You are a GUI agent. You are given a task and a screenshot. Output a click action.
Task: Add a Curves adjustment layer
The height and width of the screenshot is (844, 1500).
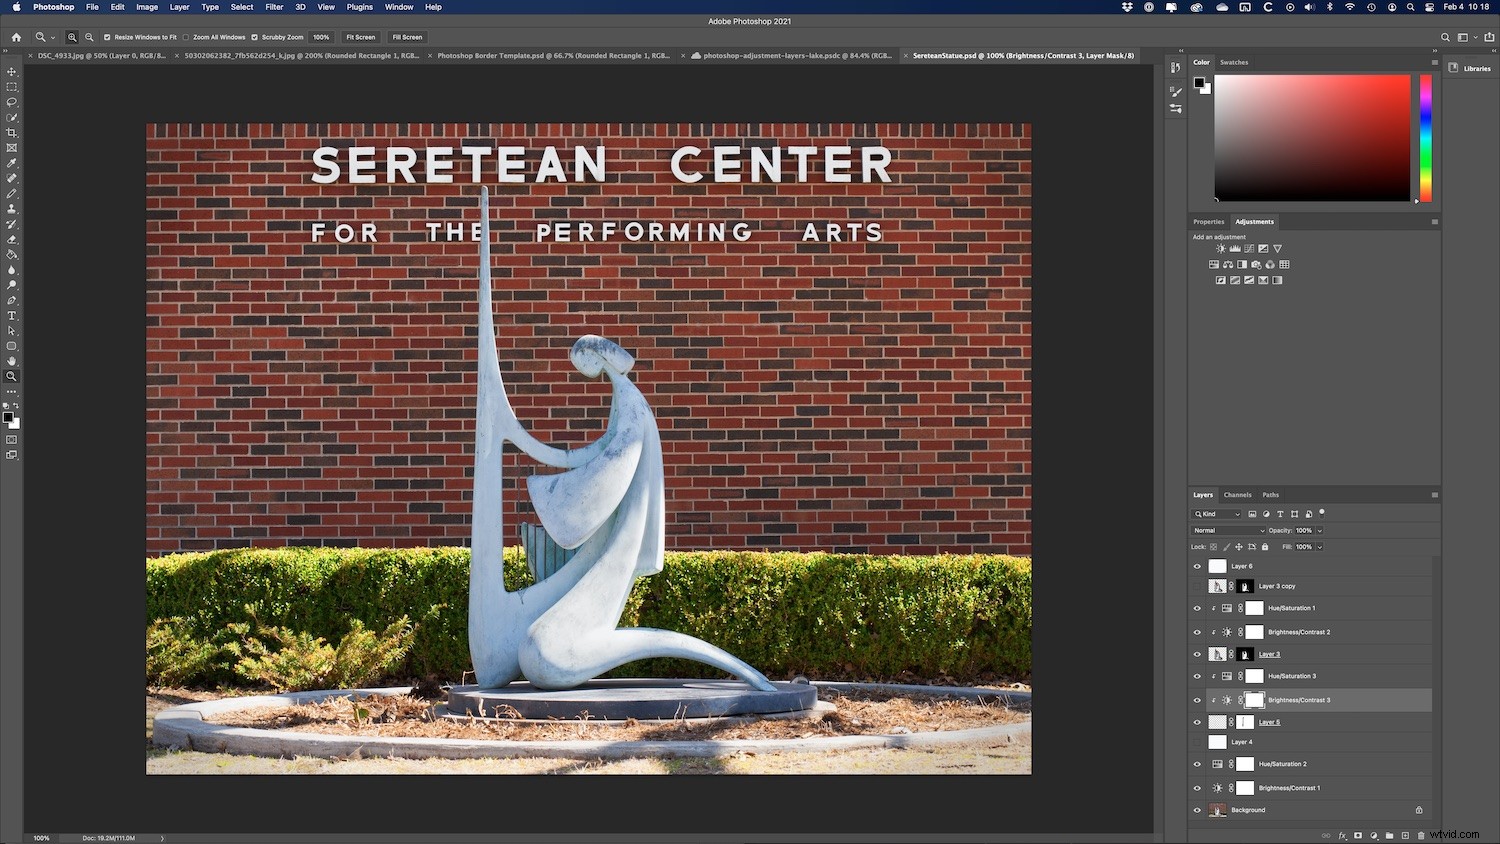point(1248,248)
